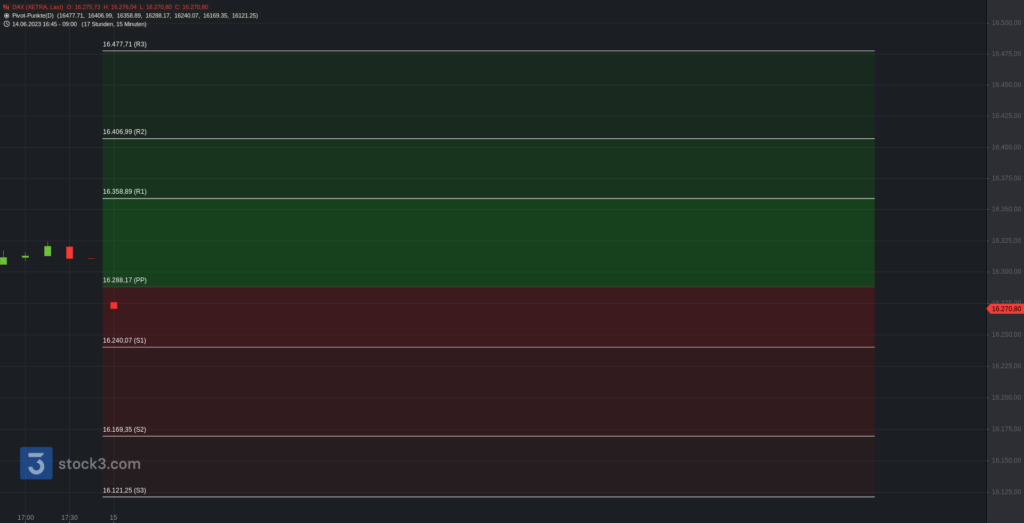Open the DAX (XETRA, Last) legend label
Image resolution: width=1024 pixels, height=523 pixels.
tap(38, 7)
